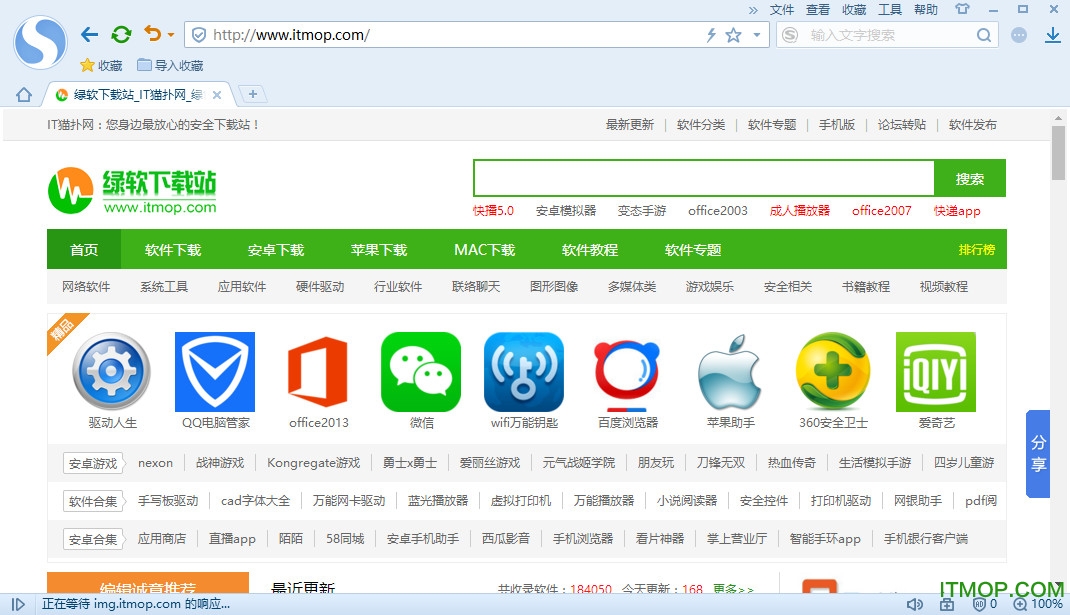Open the round chat bubble icon
This screenshot has height=615, width=1070.
click(1019, 35)
